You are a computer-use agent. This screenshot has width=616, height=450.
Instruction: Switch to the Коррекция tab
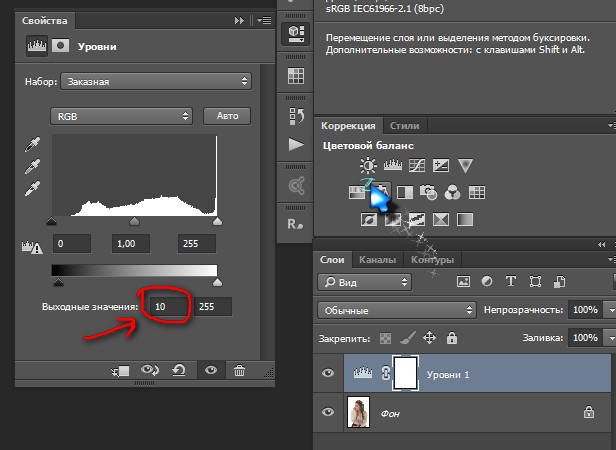(x=348, y=126)
